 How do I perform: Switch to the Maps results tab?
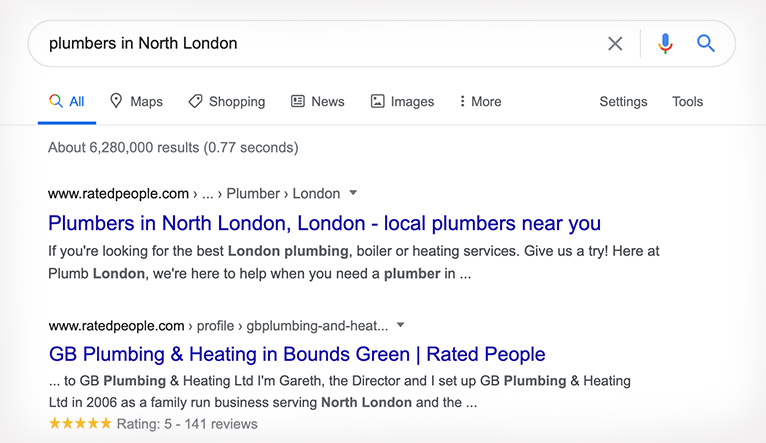pos(136,101)
